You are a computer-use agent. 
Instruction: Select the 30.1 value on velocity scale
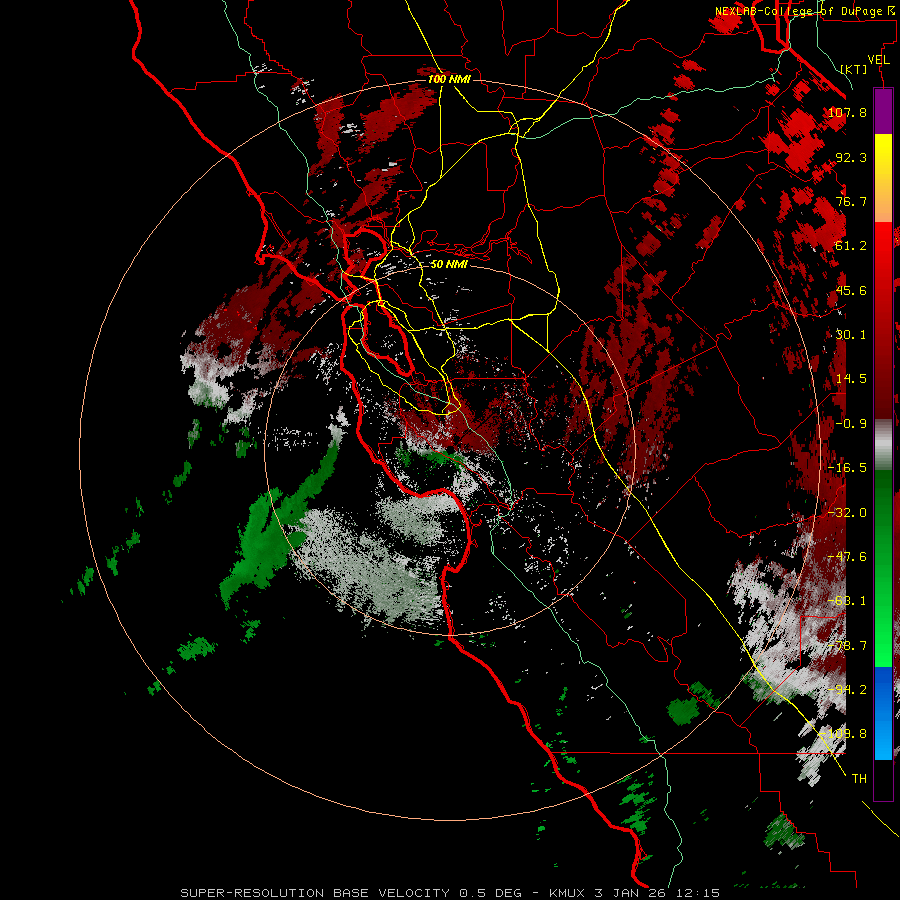point(851,335)
